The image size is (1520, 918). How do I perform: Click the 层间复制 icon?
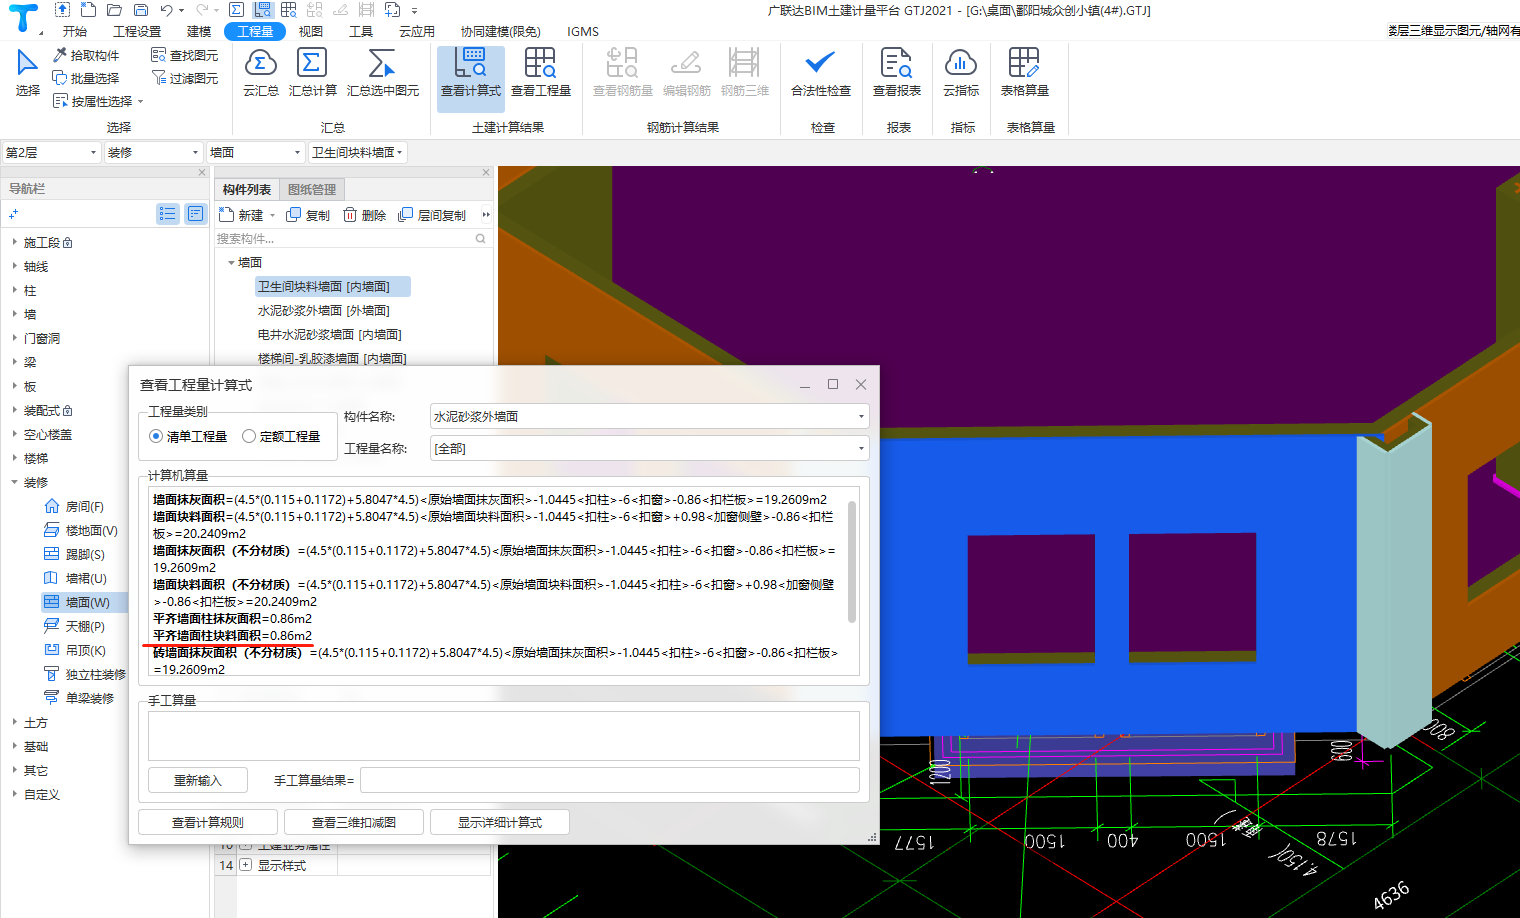point(405,215)
